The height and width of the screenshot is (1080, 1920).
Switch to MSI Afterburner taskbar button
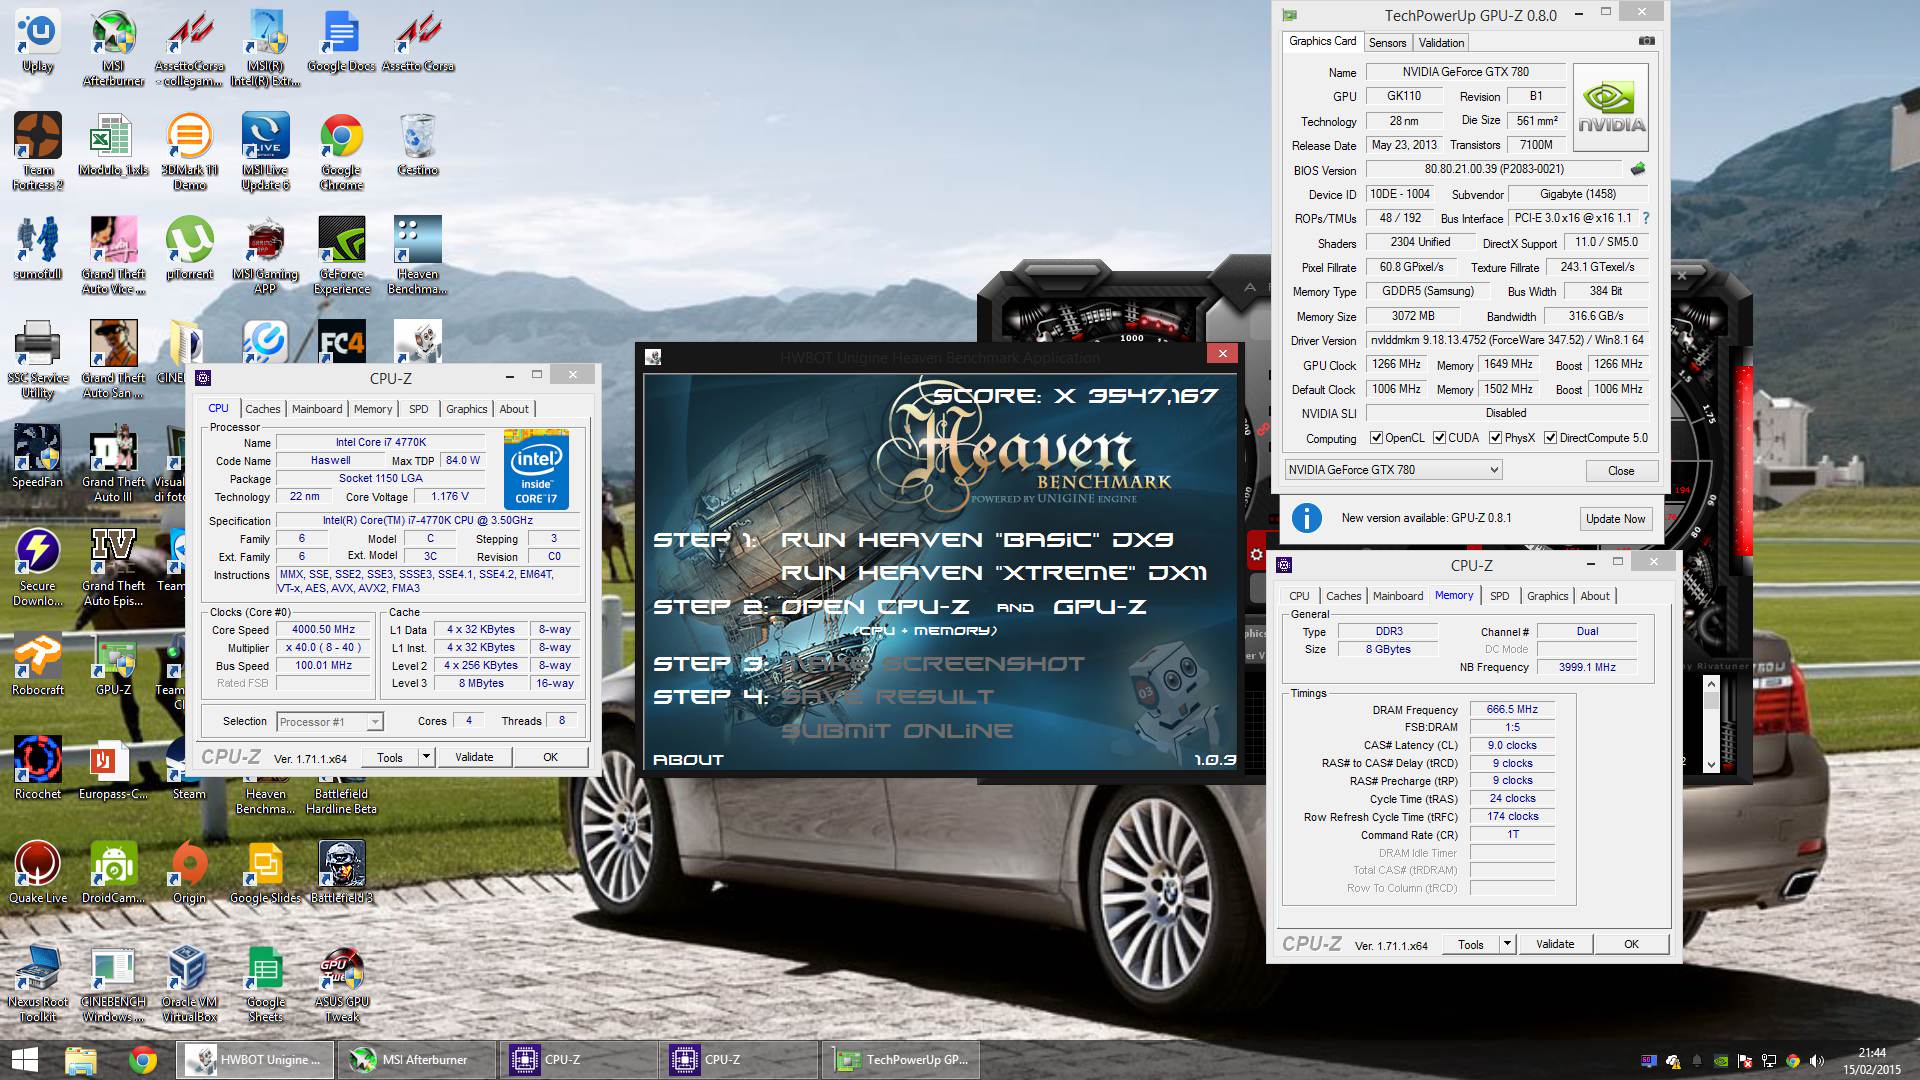415,1059
